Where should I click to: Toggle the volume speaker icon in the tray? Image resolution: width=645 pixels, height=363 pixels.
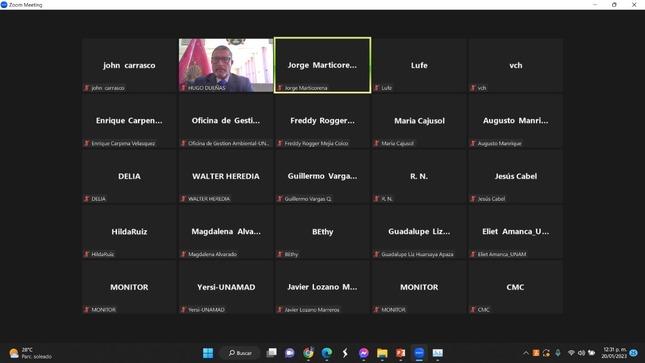581,353
